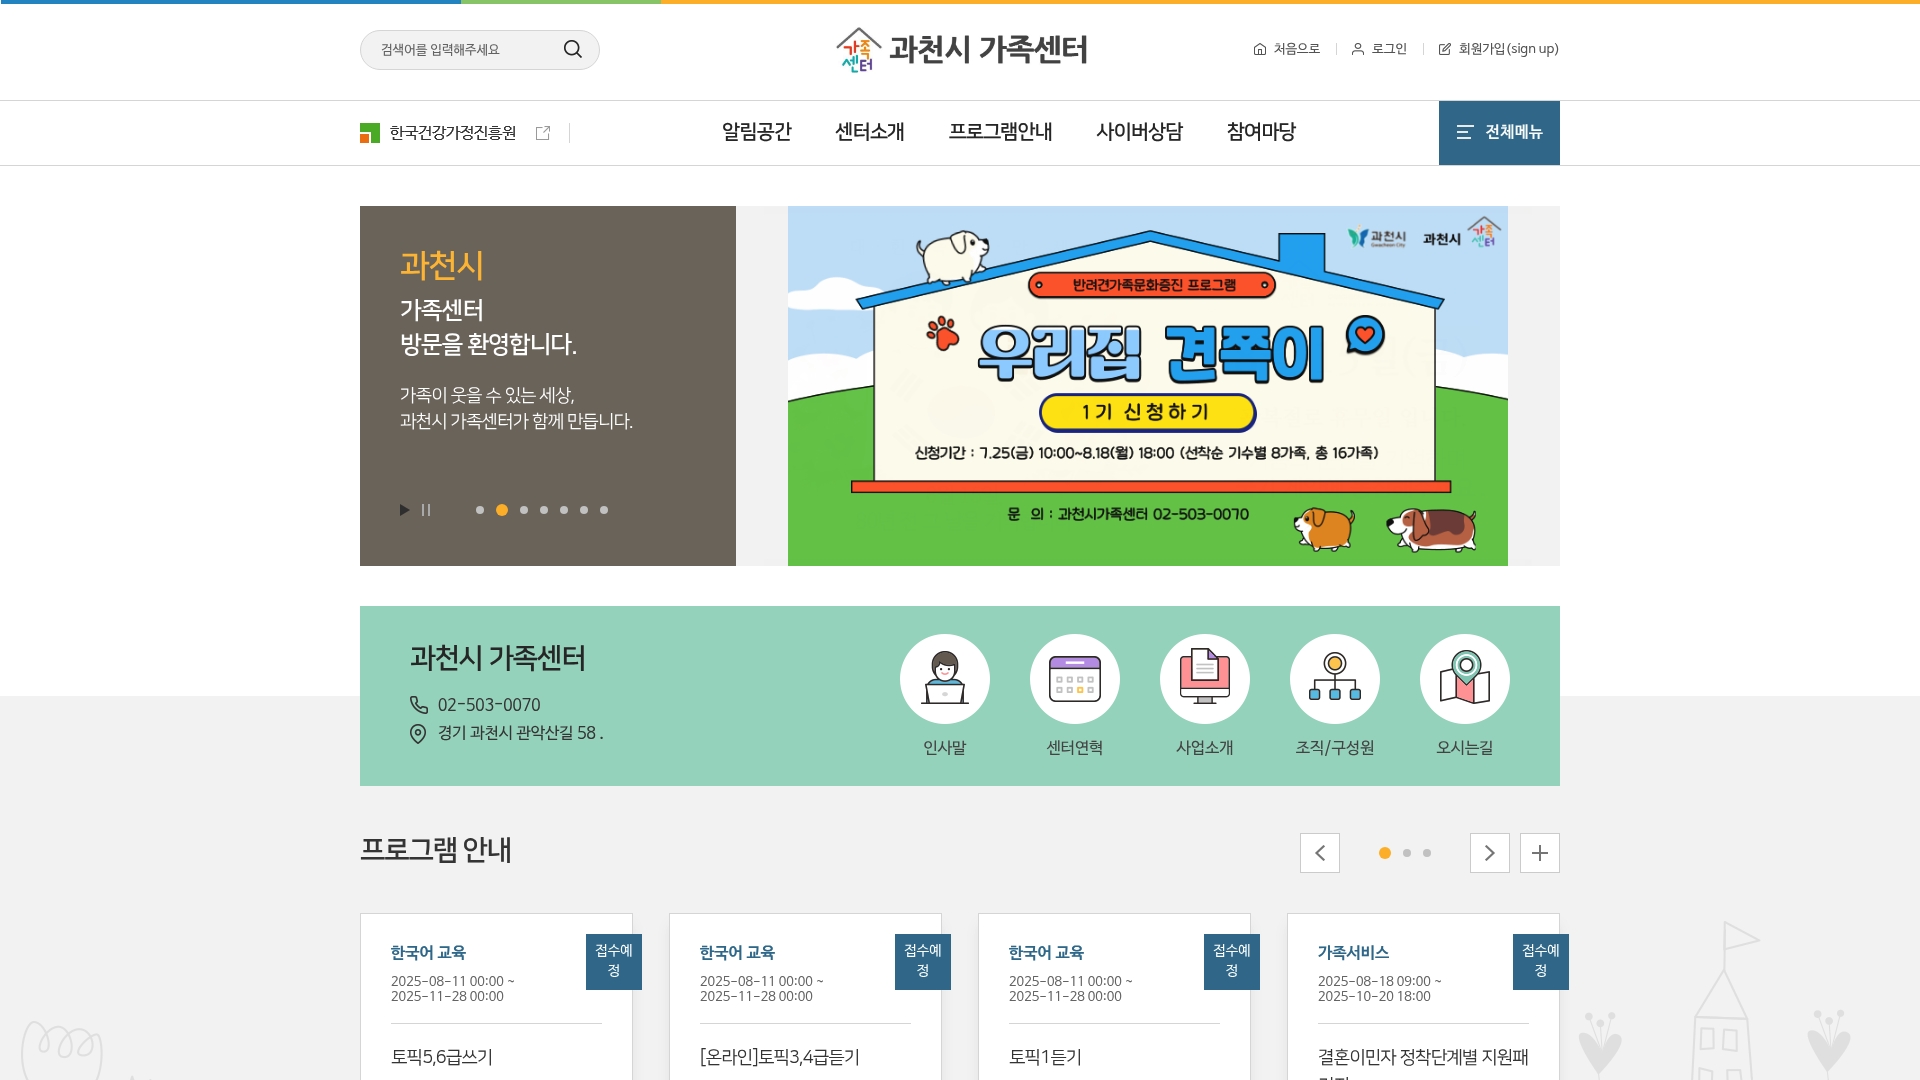Focus the 검색어를 입력해주세요 search field
The height and width of the screenshot is (1080, 1920).
[465, 50]
